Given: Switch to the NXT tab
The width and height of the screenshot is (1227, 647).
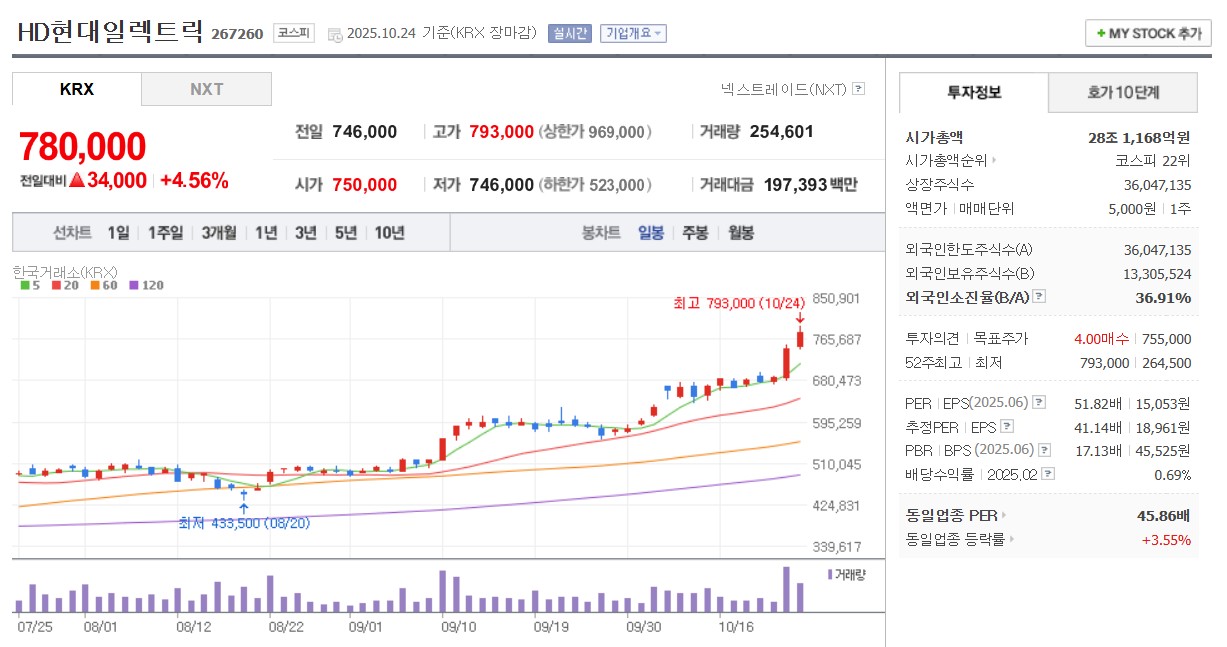Looking at the screenshot, I should click(206, 88).
